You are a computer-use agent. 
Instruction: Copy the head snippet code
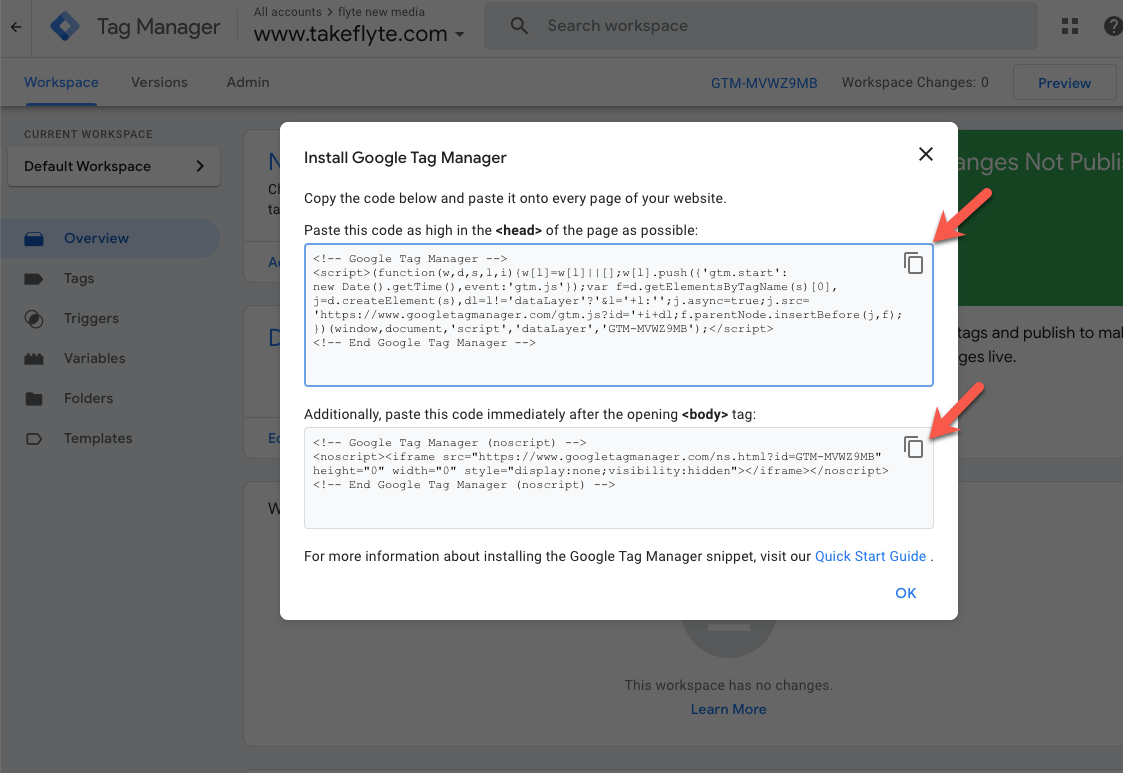click(913, 263)
